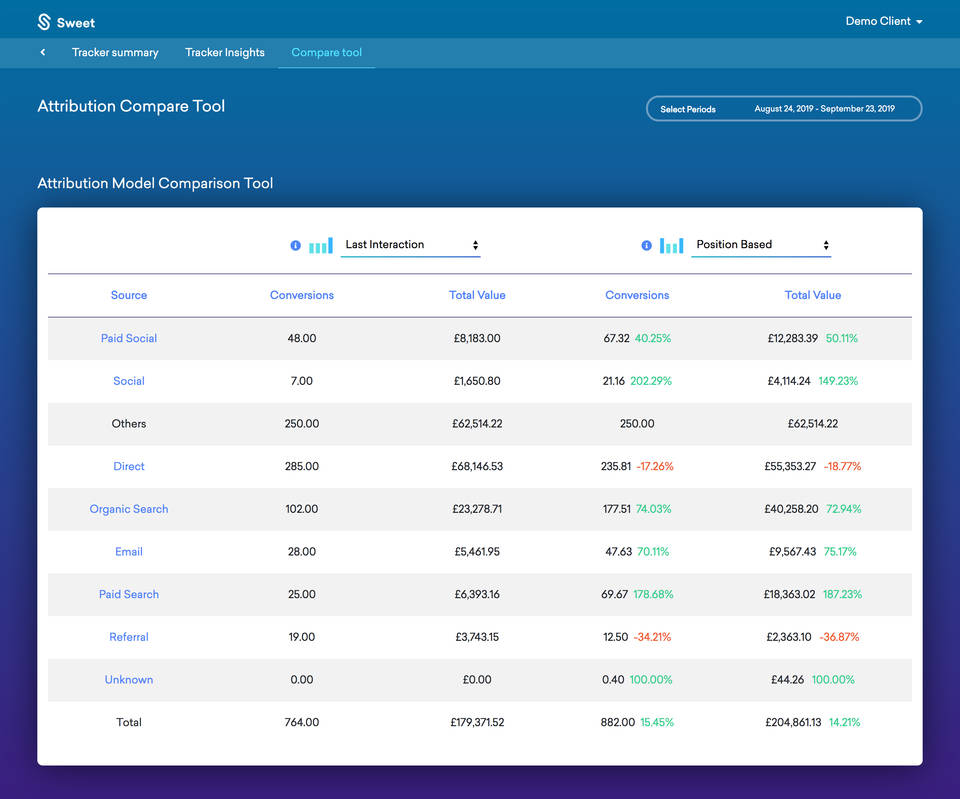The width and height of the screenshot is (960, 799).
Task: Click Last Interaction Total Value column header
Action: (x=477, y=295)
